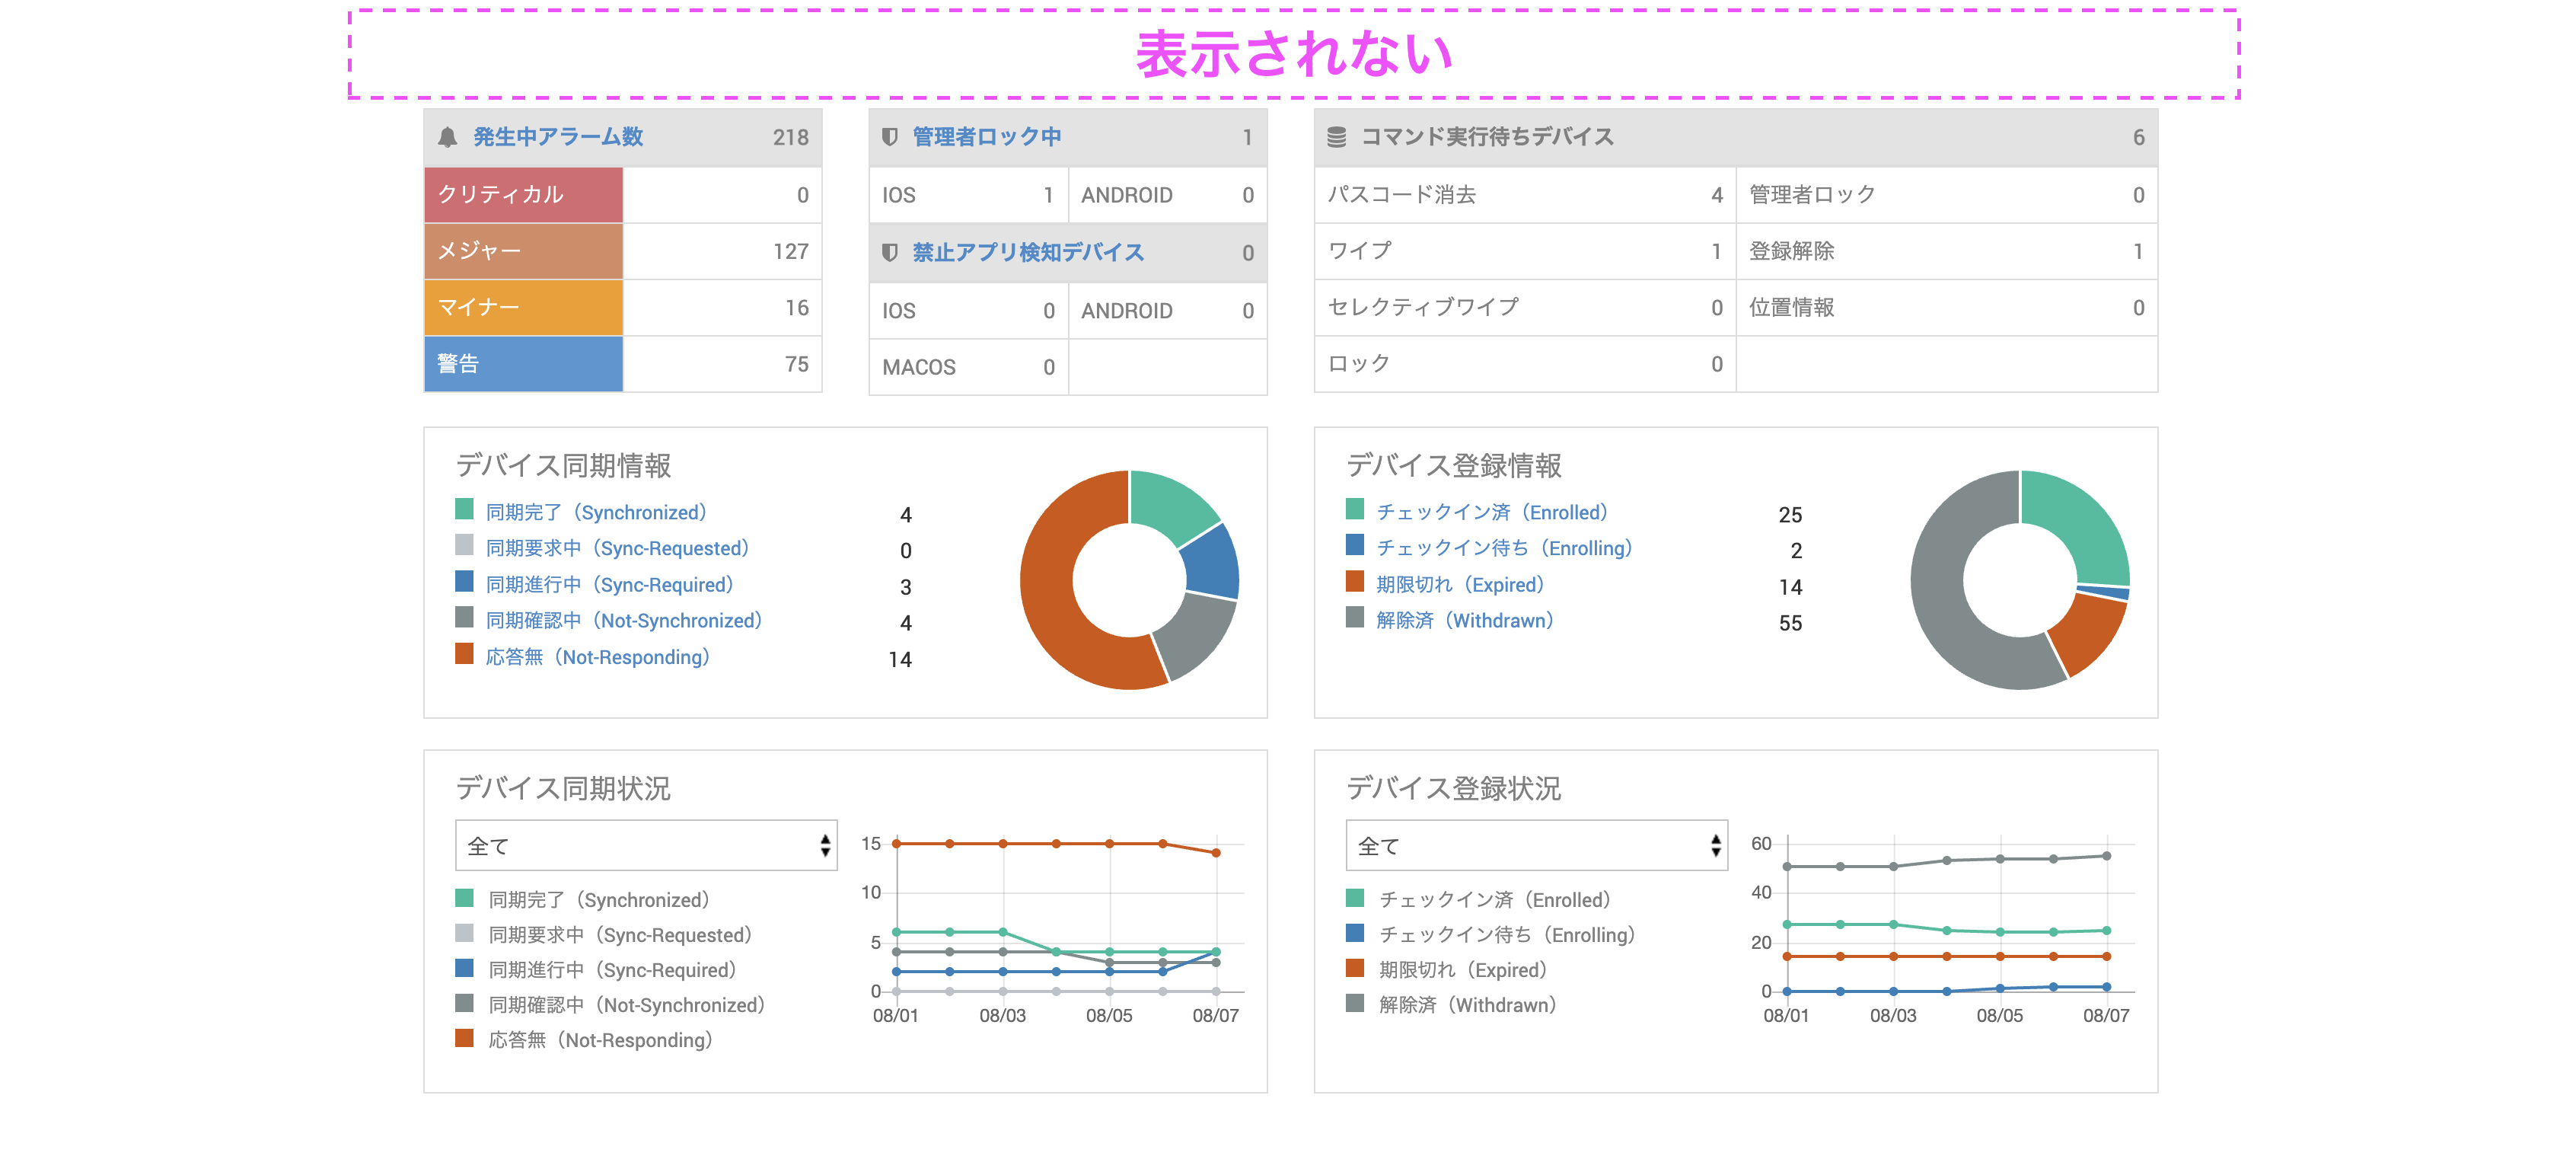2576x1159 pixels.
Task: Click the bell icon beside 発生中アラーム数
Action: click(447, 137)
